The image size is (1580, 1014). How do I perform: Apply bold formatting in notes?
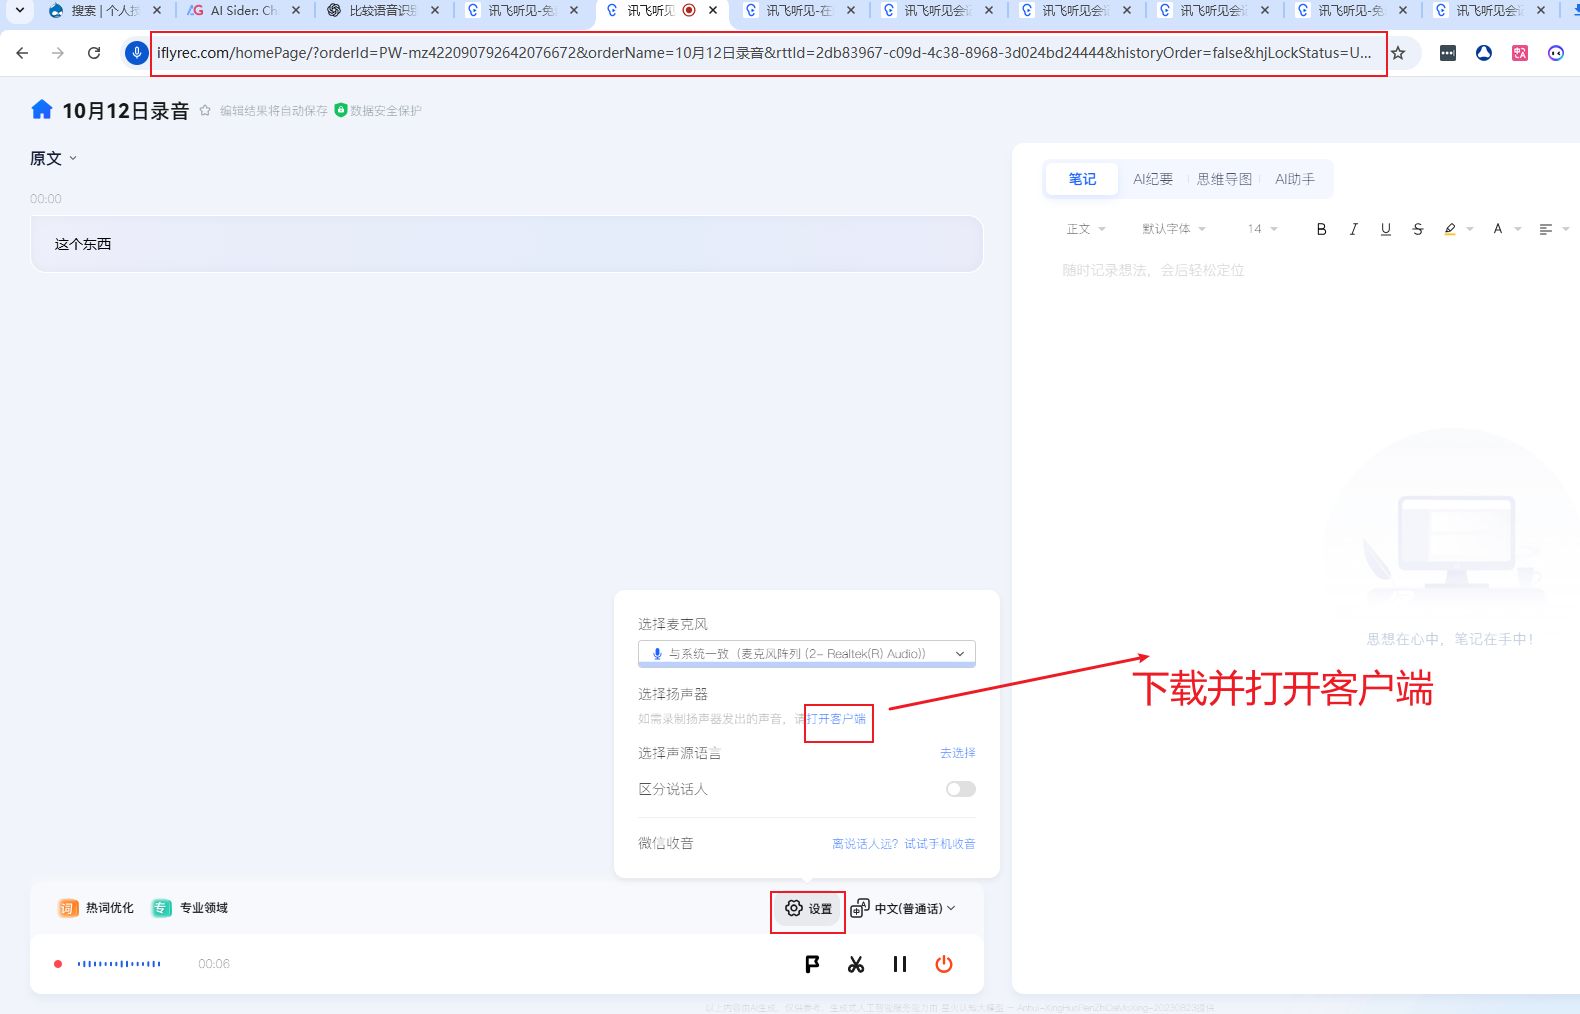tap(1321, 229)
